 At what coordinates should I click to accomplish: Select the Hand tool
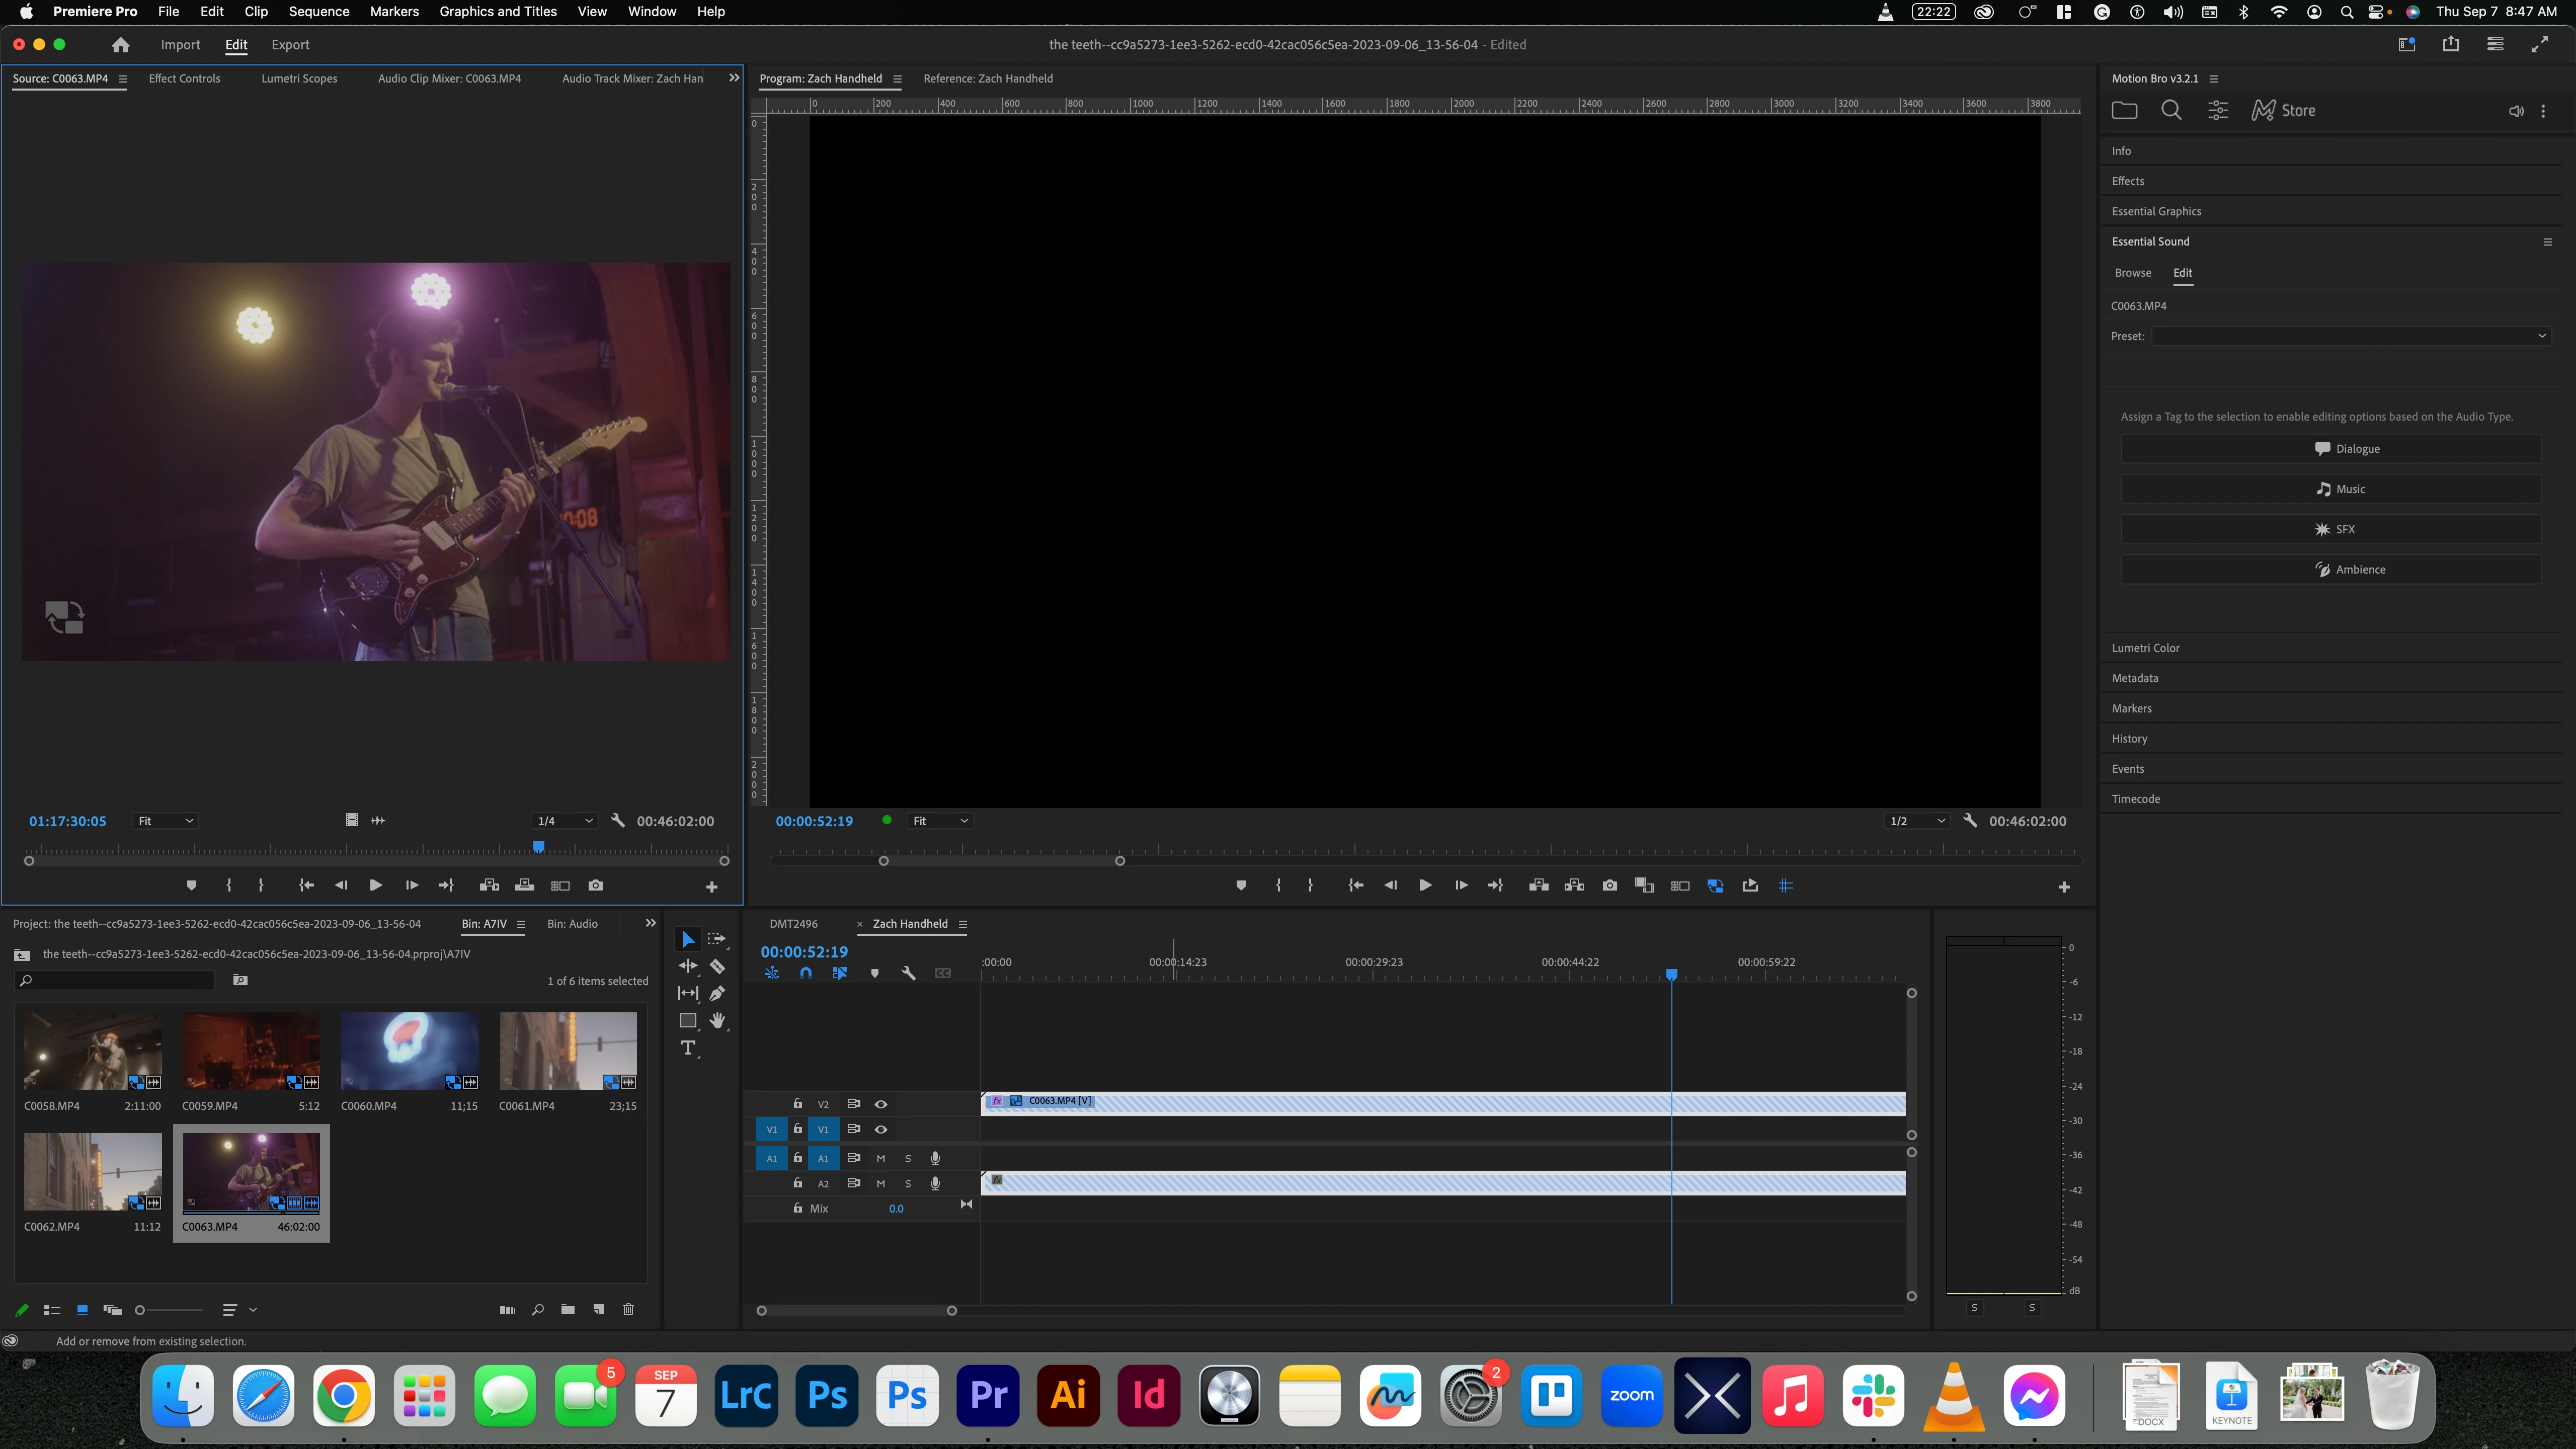(717, 1020)
